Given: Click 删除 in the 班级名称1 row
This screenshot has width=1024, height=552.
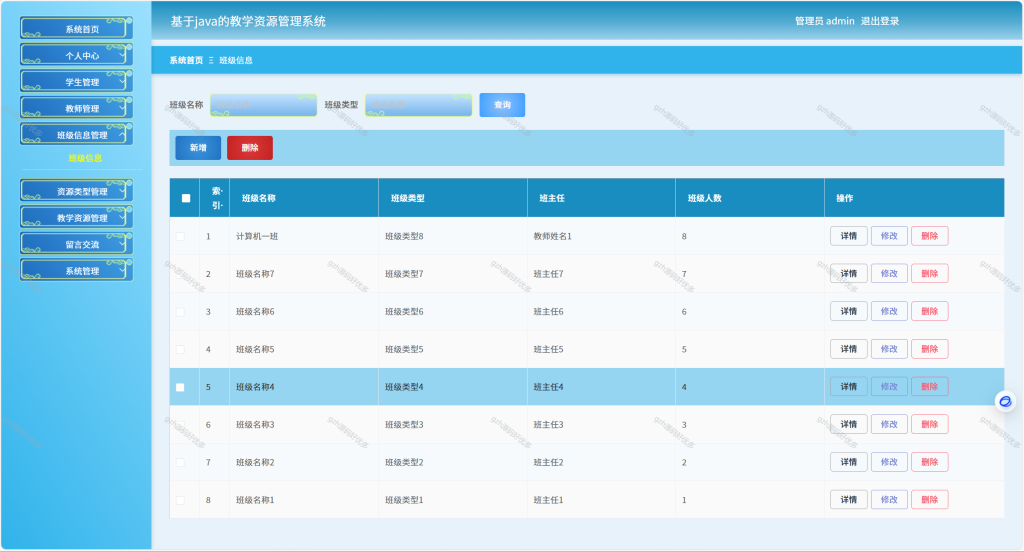Looking at the screenshot, I should 929,500.
